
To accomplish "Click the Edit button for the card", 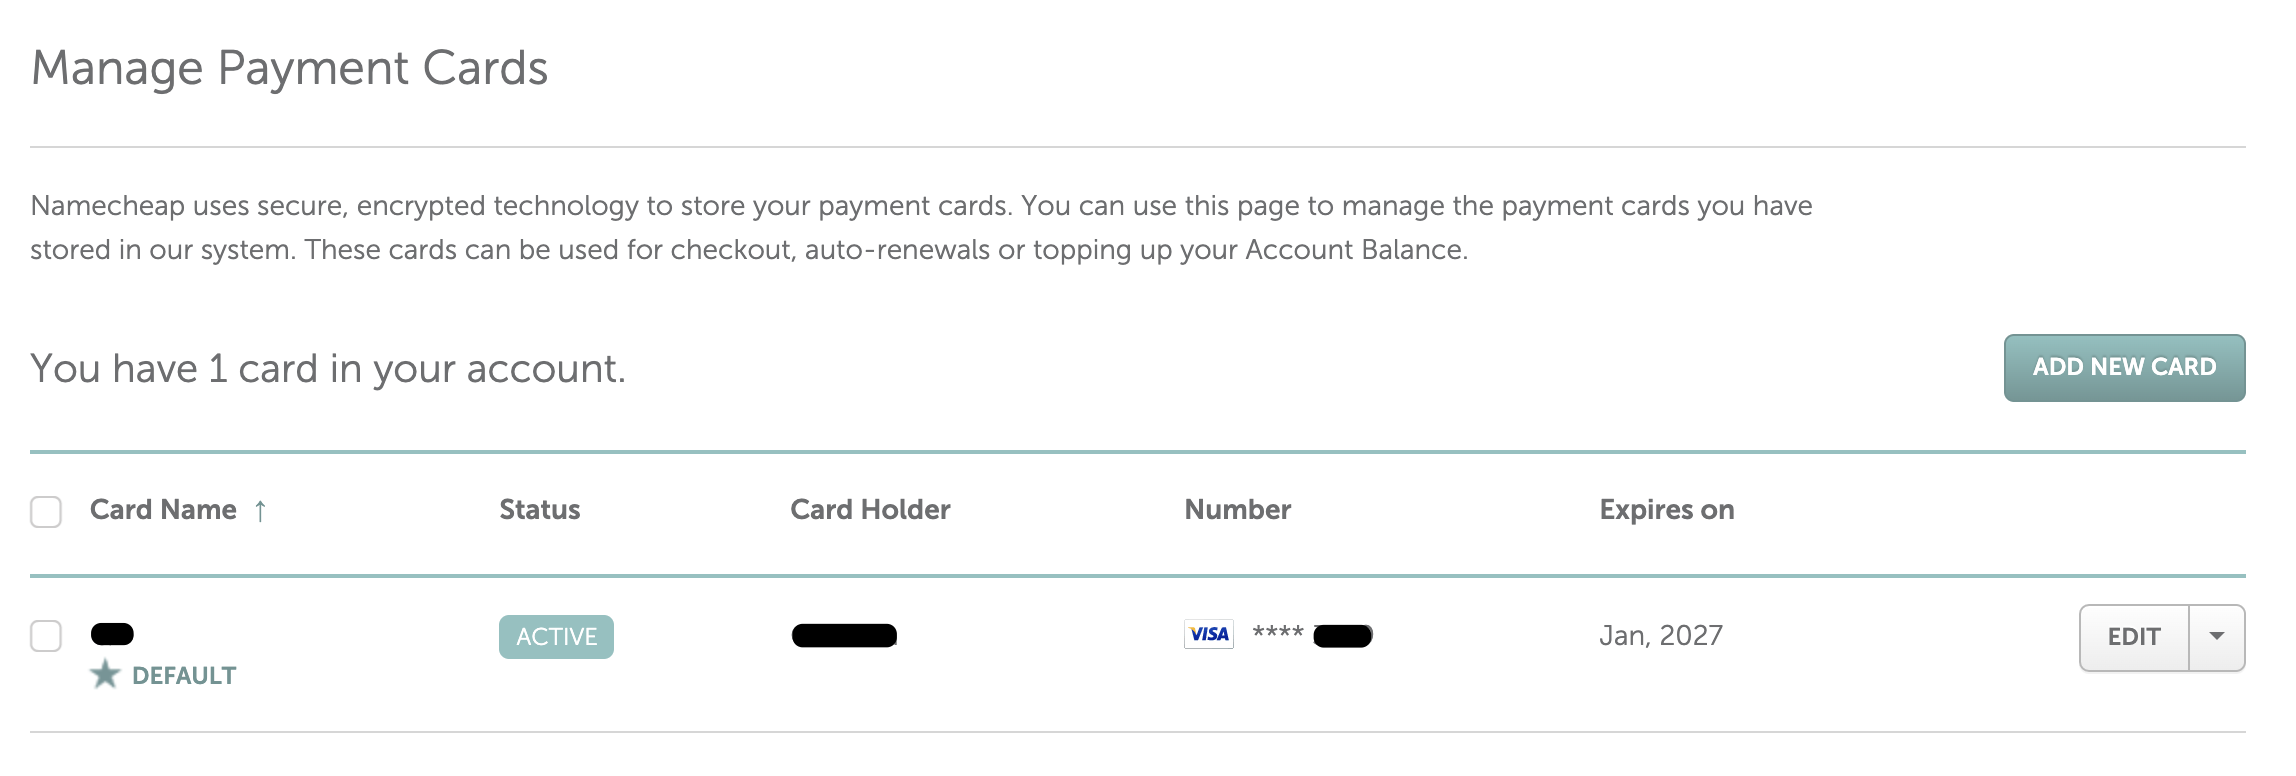I will pyautogui.click(x=2133, y=637).
